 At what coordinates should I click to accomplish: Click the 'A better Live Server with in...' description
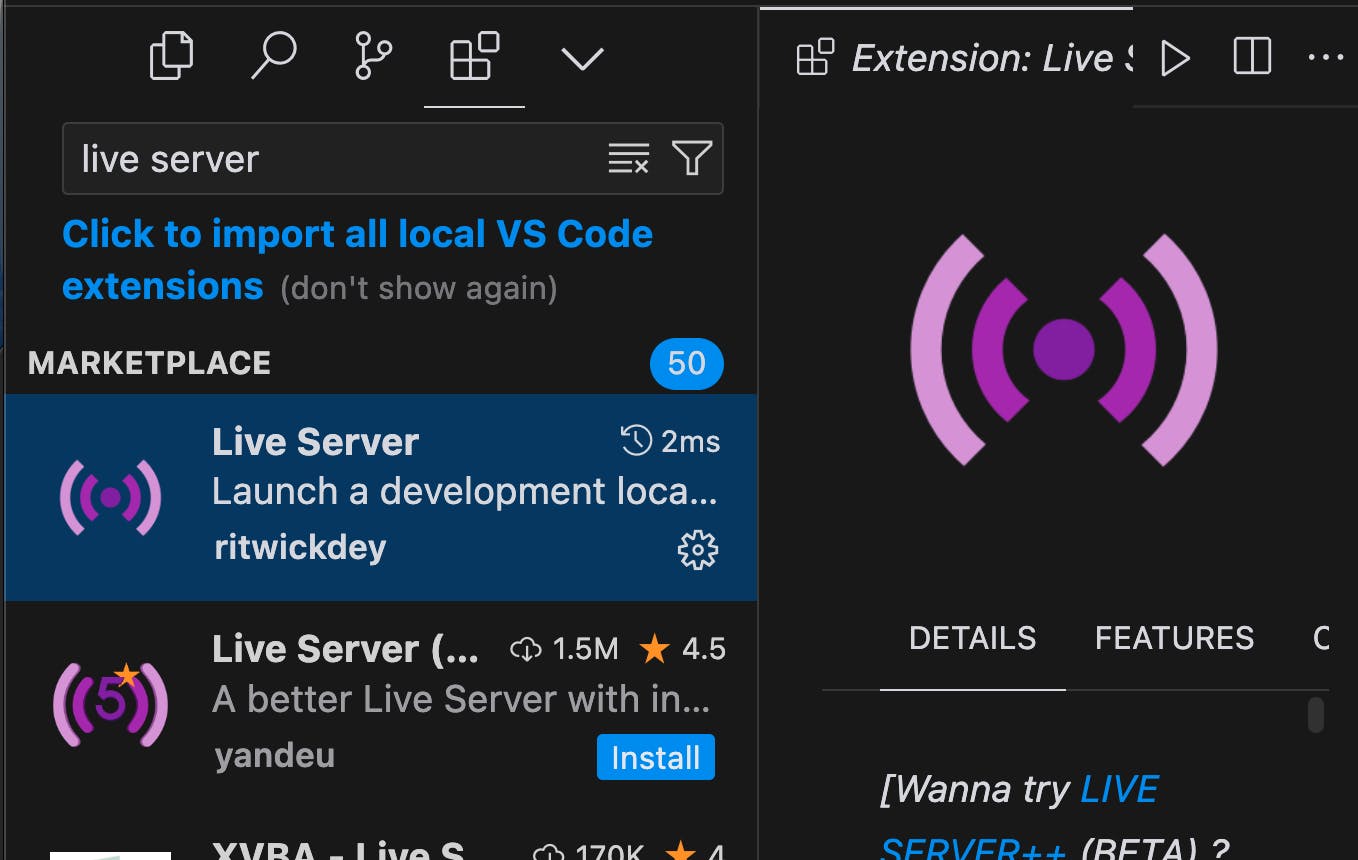[x=462, y=700]
